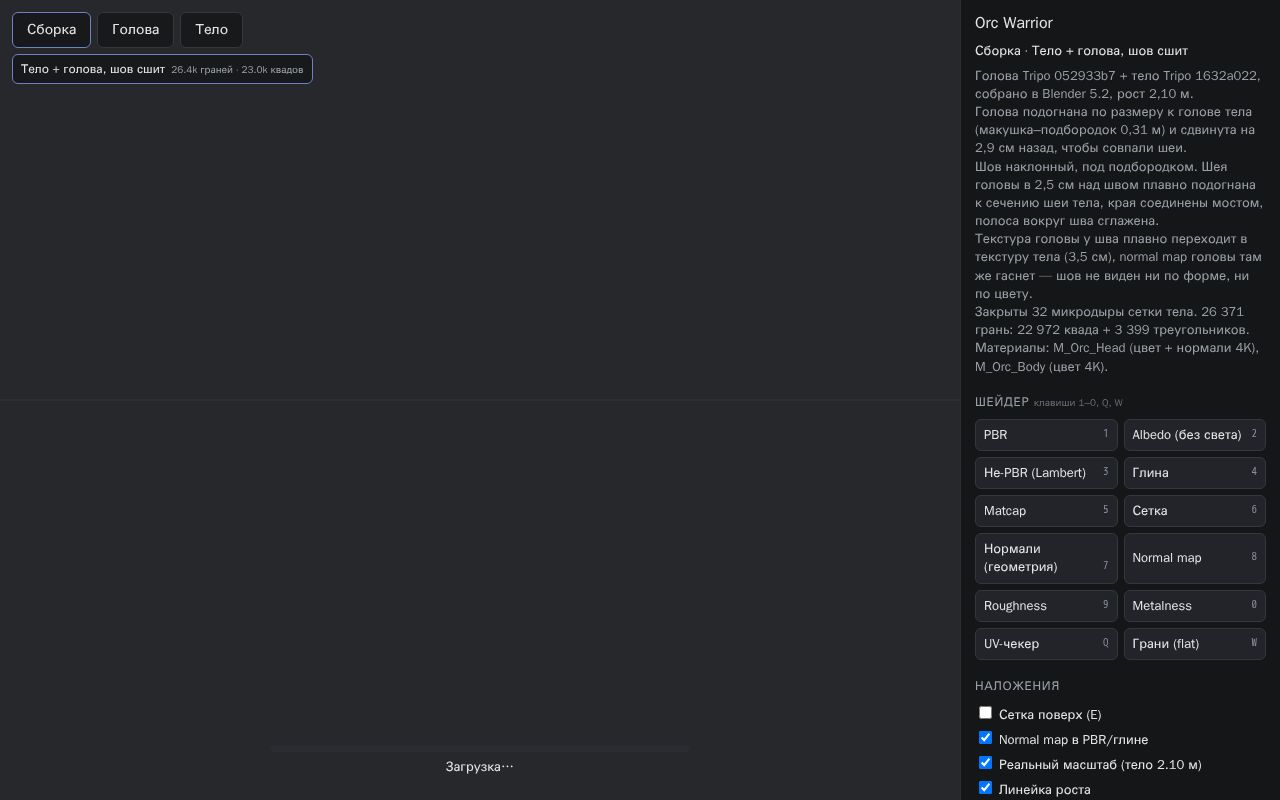Display the Normal map shader
The image size is (1280, 800).
point(1195,558)
